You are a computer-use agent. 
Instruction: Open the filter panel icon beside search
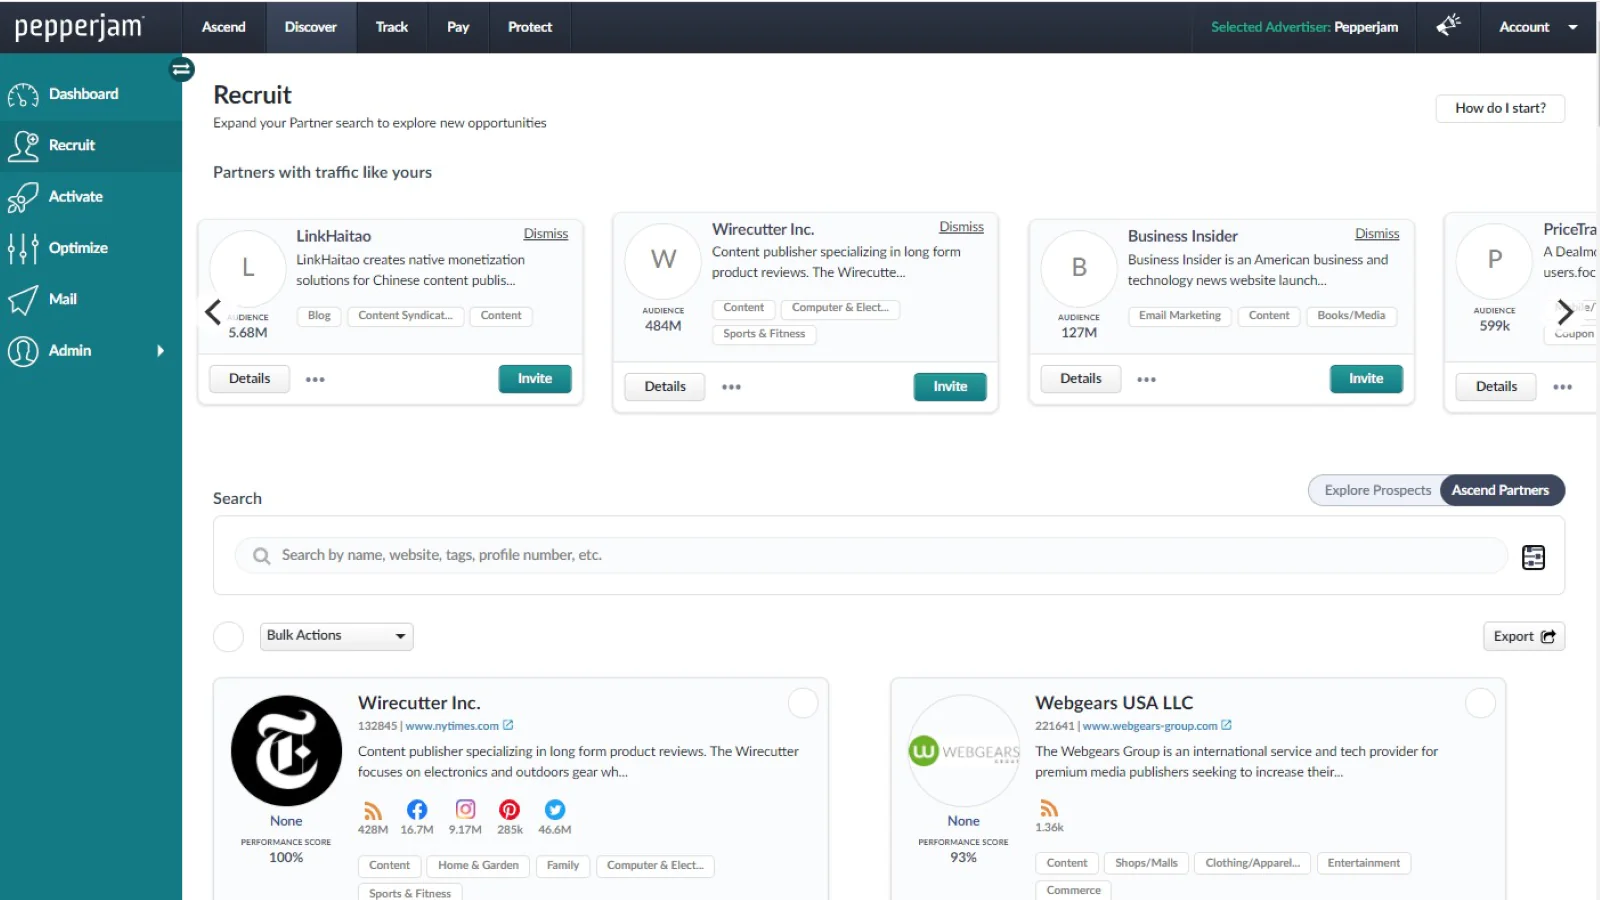click(x=1532, y=557)
